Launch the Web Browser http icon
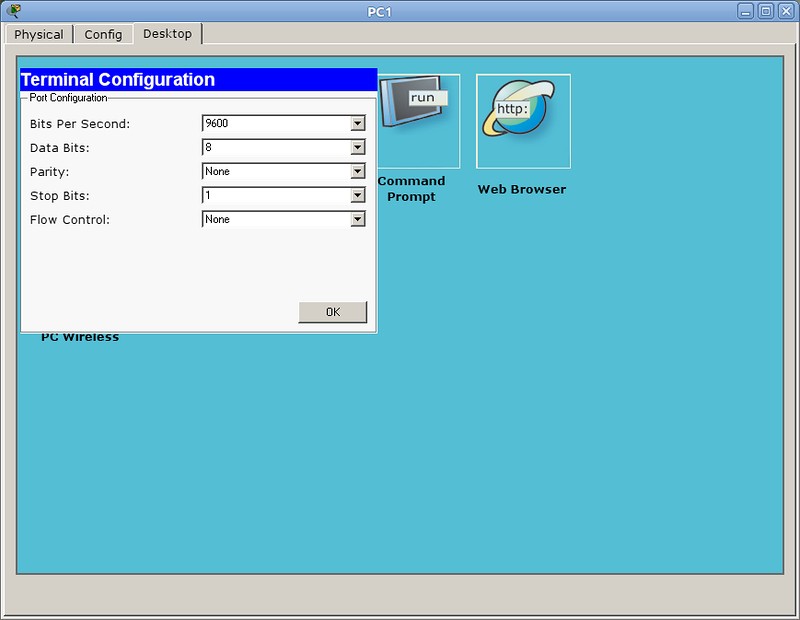Image resolution: width=800 pixels, height=620 pixels. (523, 121)
